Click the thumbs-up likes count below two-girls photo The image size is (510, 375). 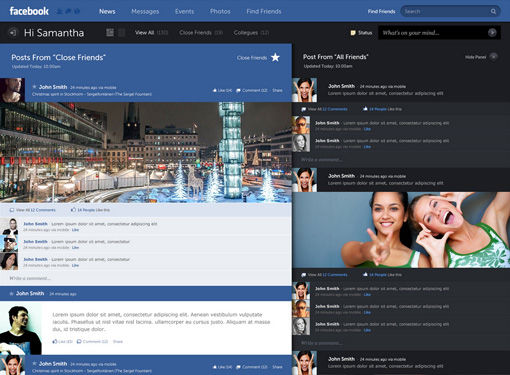(382, 275)
